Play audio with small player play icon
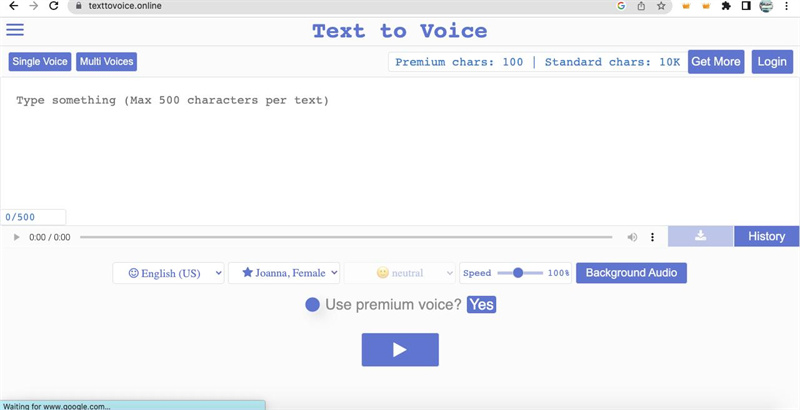Image resolution: width=800 pixels, height=410 pixels. 16,237
